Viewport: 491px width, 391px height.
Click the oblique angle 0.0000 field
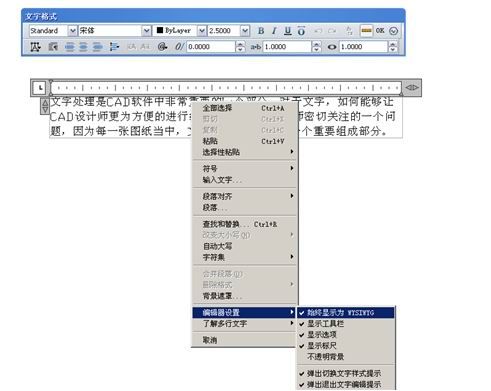[x=211, y=47]
